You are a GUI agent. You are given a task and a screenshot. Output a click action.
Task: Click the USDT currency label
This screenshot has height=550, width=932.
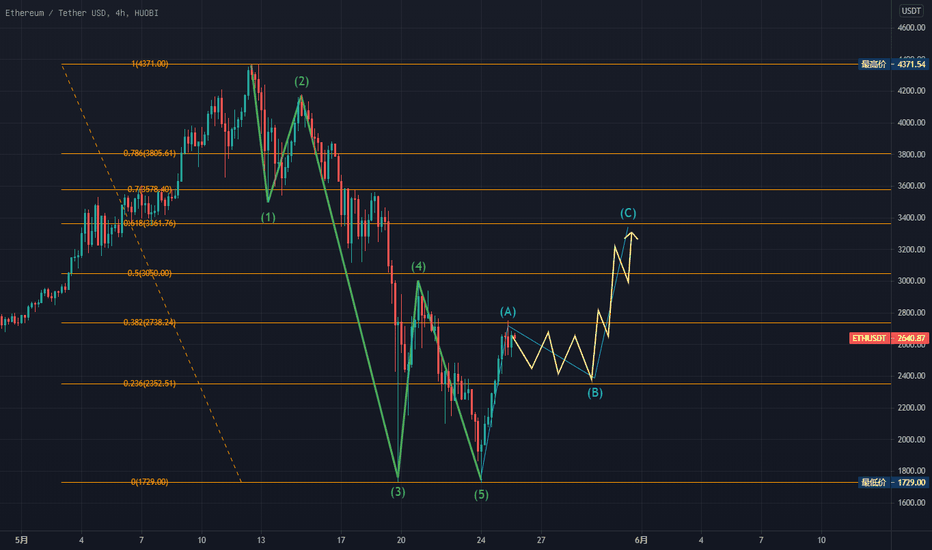pos(911,11)
